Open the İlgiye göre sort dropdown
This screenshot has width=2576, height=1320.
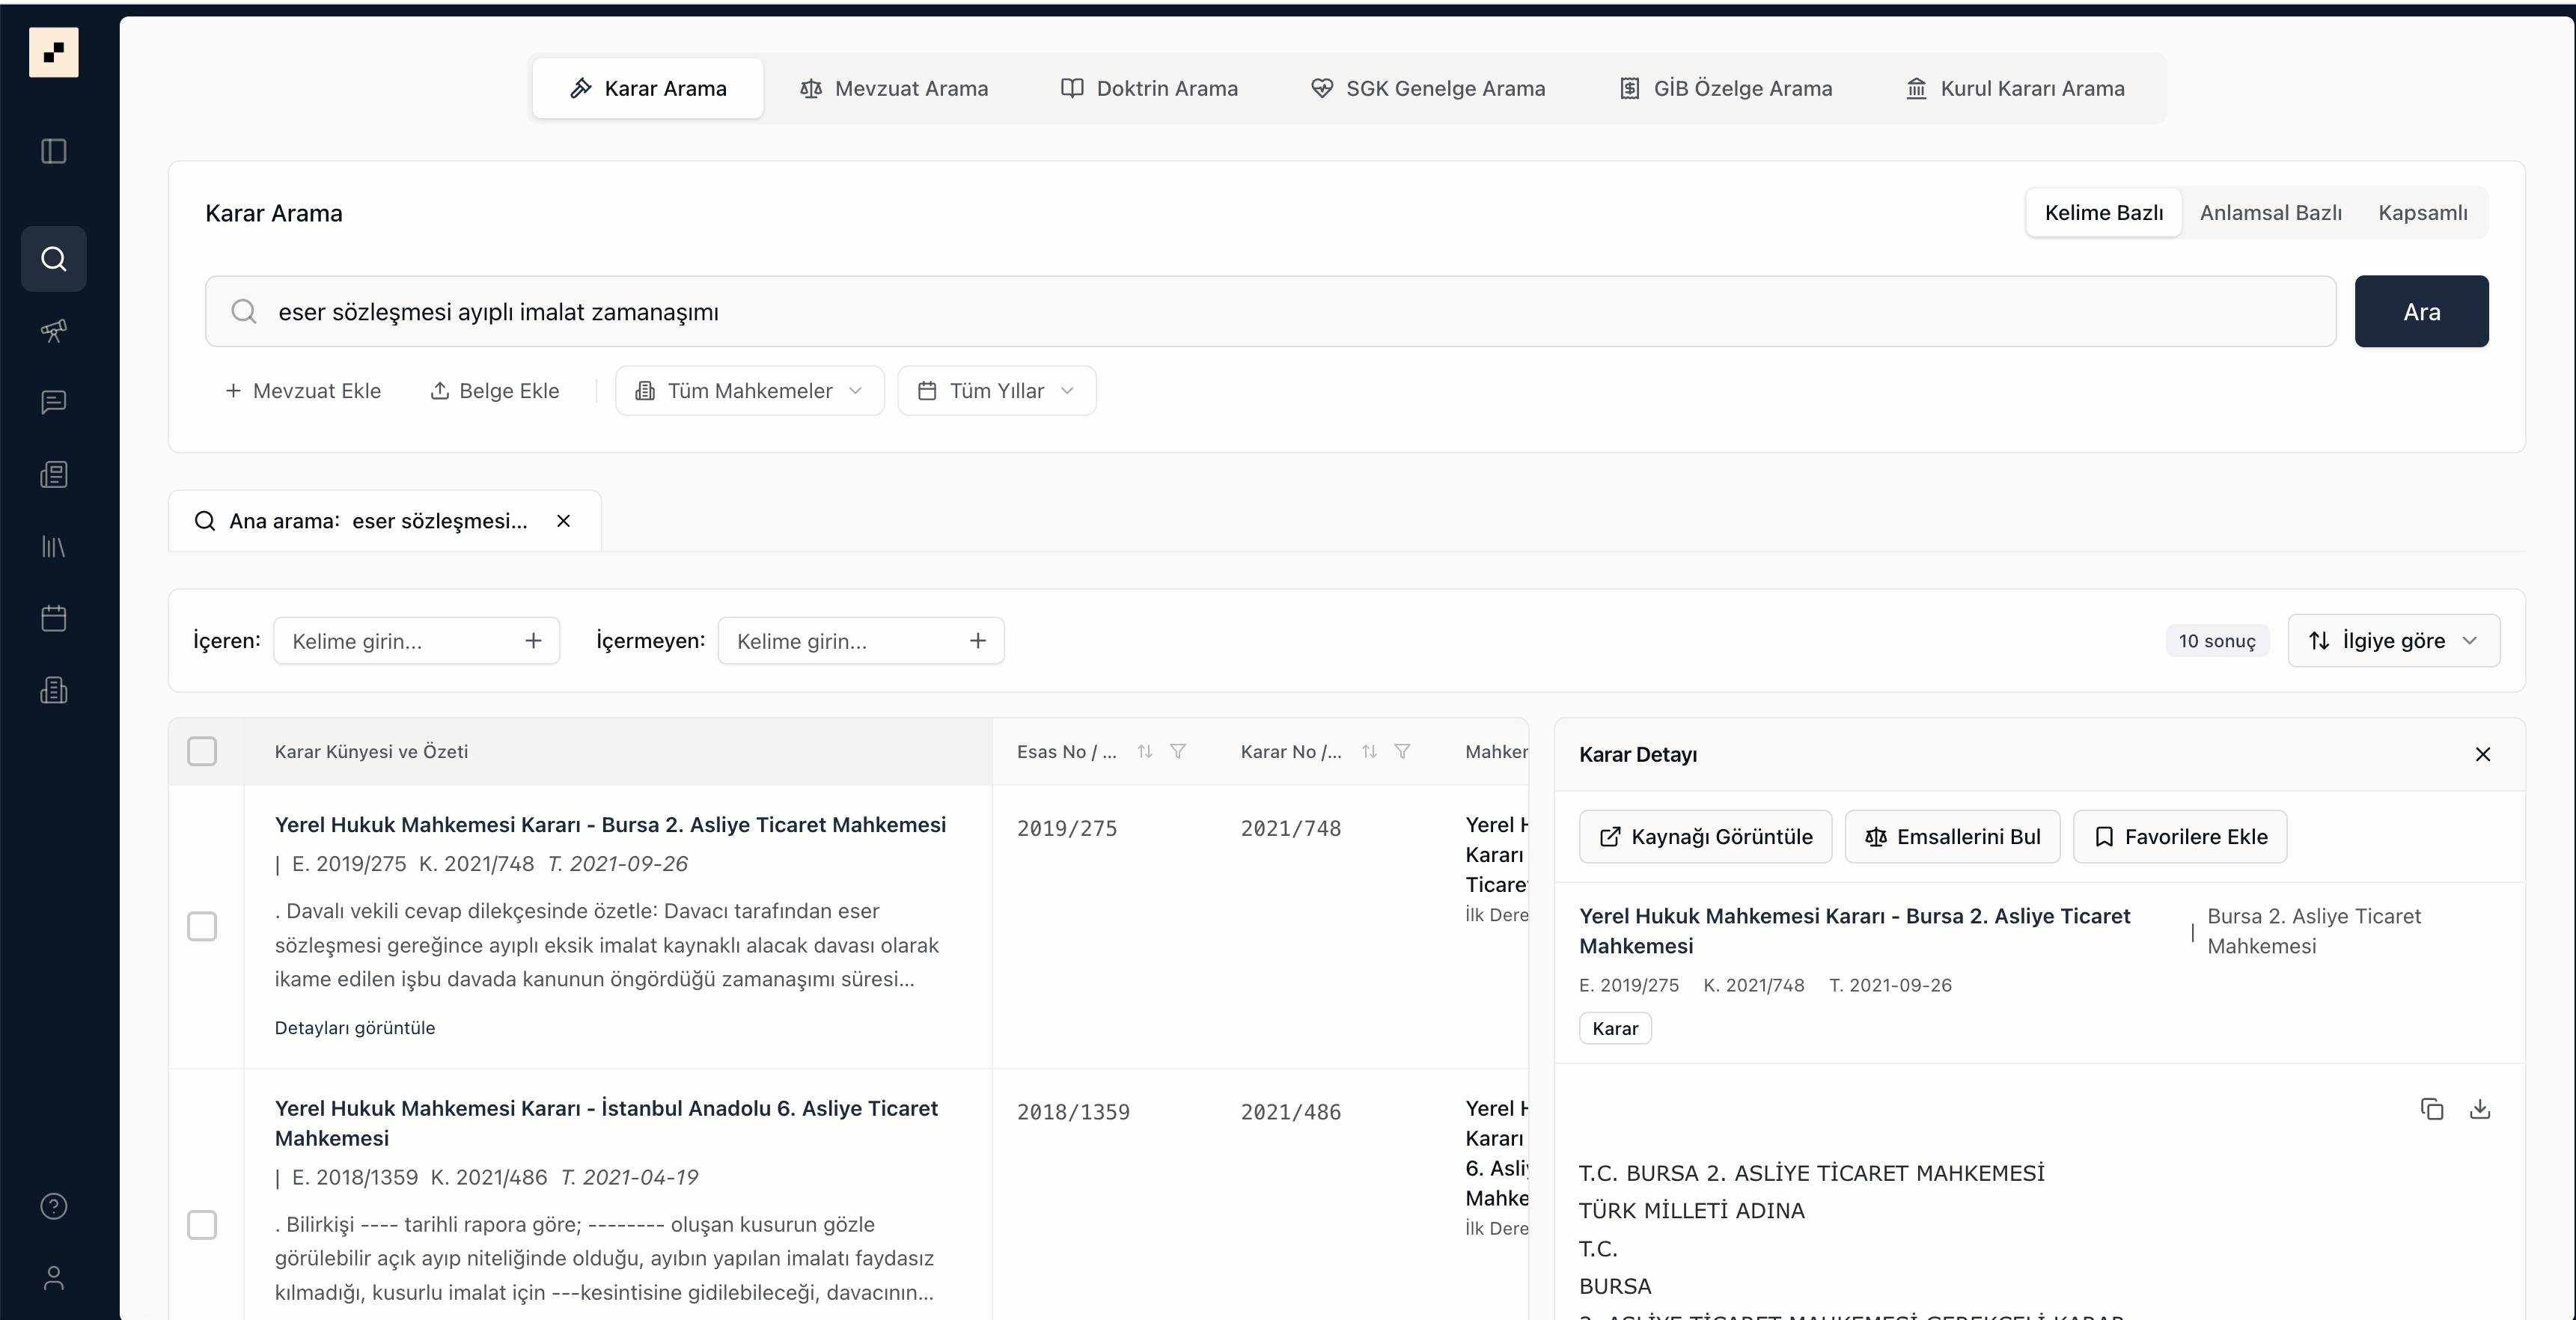(x=2393, y=641)
